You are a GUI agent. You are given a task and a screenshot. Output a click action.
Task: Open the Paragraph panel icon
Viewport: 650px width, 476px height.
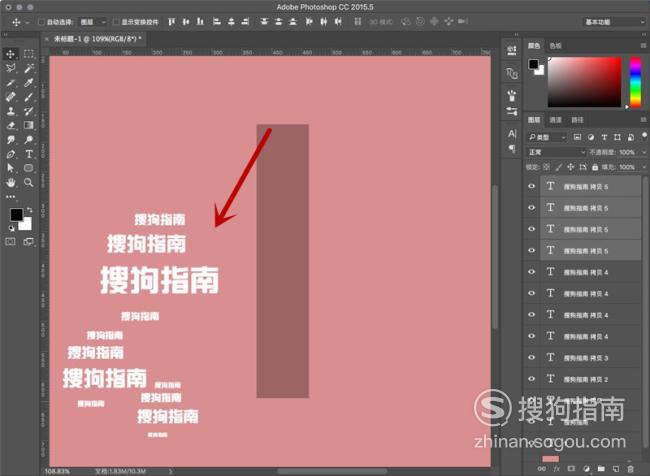(x=512, y=148)
